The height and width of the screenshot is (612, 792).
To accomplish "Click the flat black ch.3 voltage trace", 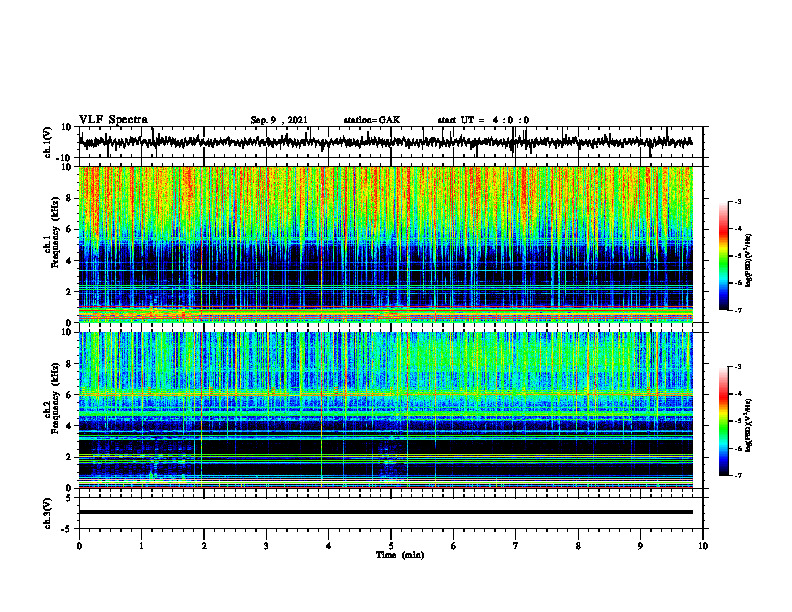I will click(x=386, y=512).
